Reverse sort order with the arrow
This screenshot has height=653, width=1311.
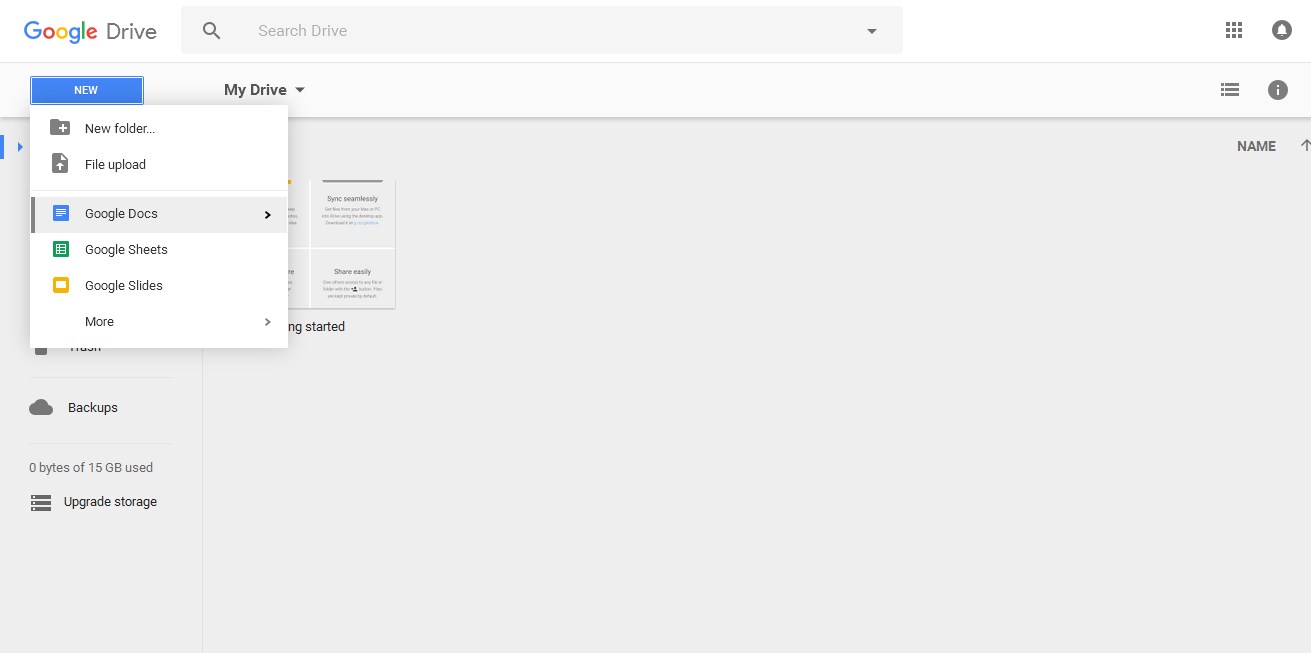pyautogui.click(x=1305, y=146)
